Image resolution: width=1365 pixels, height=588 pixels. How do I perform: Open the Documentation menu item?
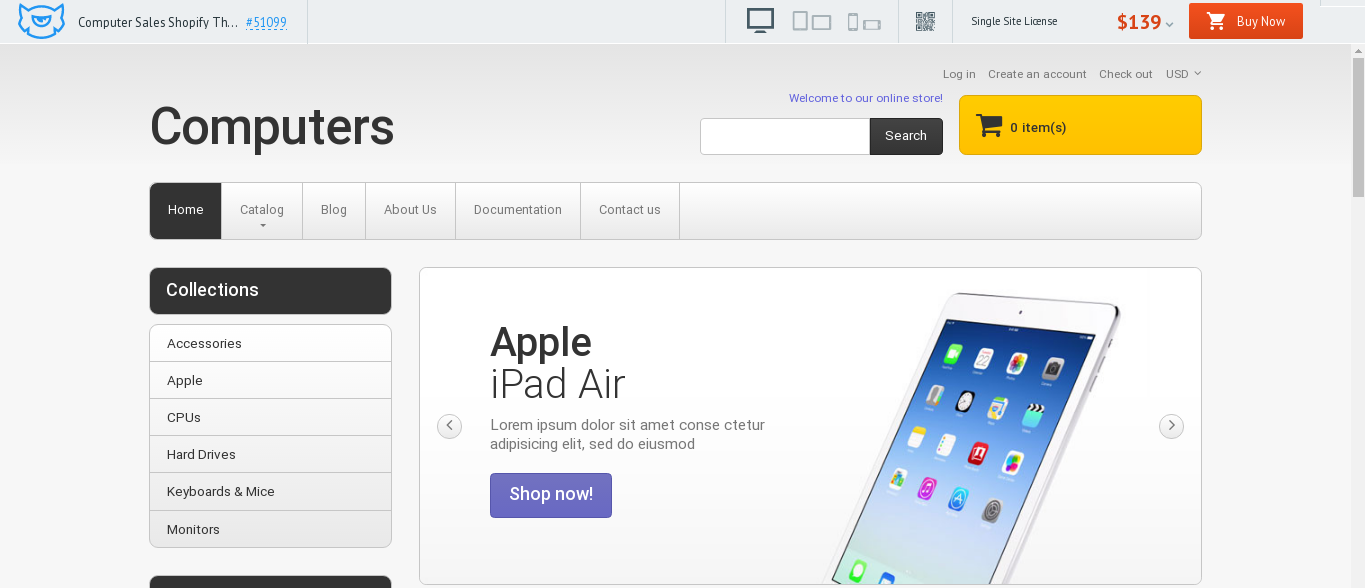(x=518, y=211)
